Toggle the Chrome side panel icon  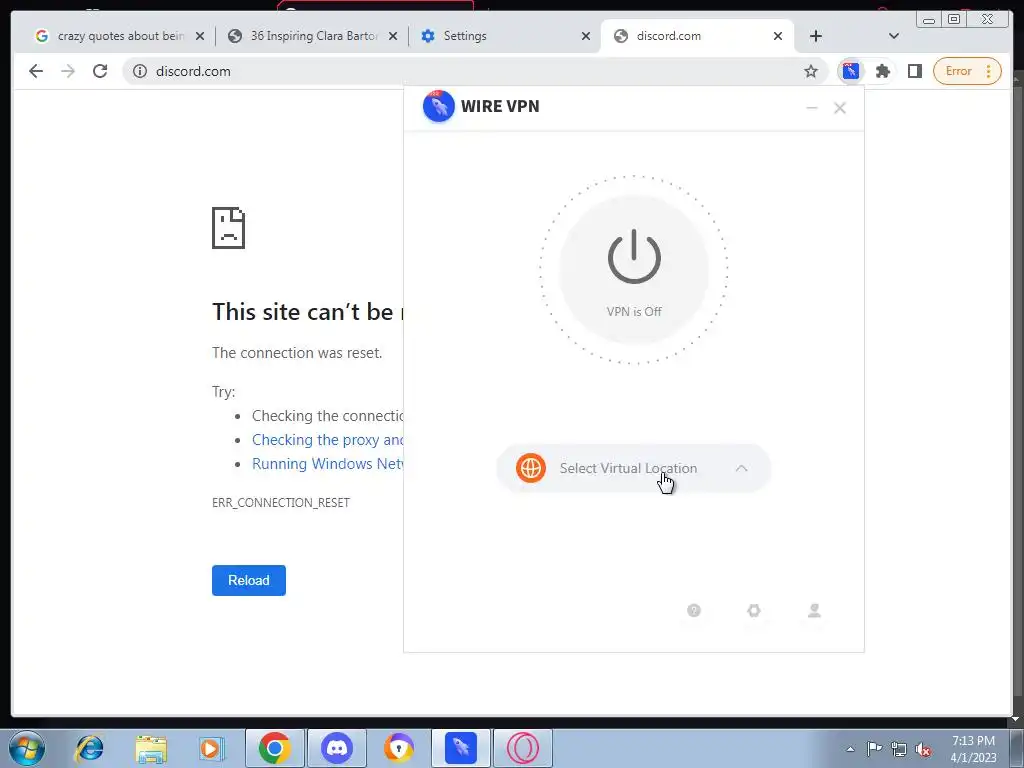(x=915, y=71)
